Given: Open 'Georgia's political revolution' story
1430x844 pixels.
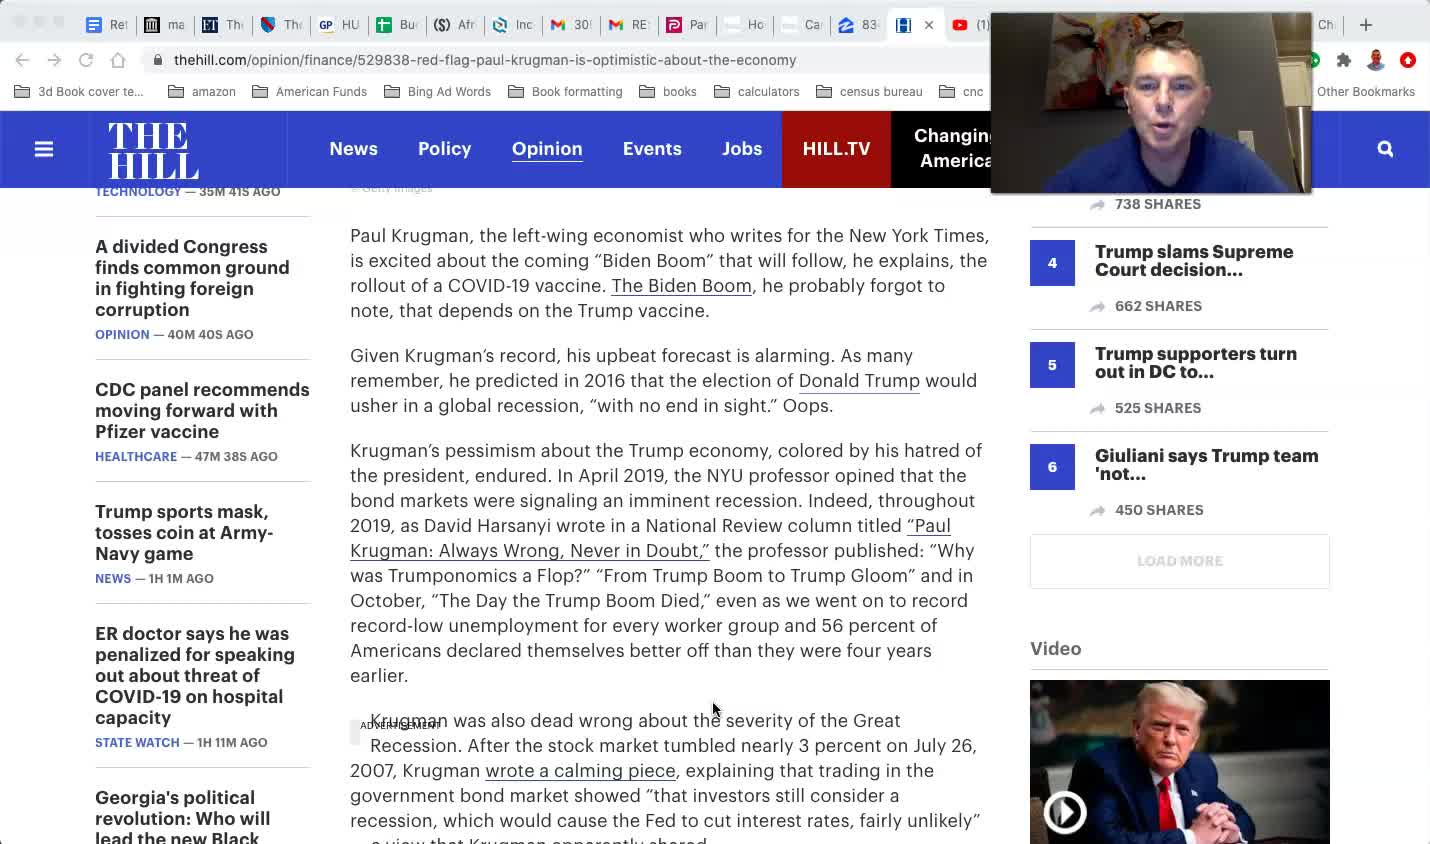Looking at the screenshot, I should [x=182, y=817].
